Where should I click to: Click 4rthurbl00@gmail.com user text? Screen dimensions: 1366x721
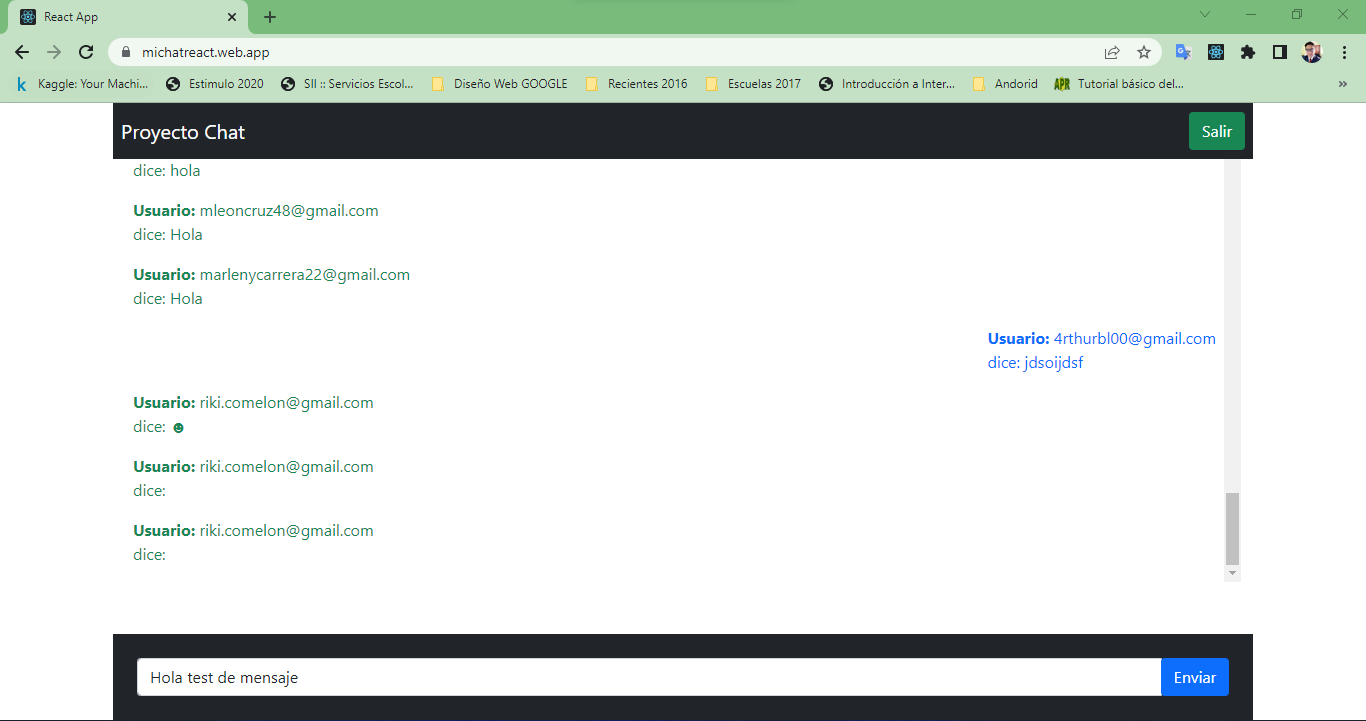1135,339
